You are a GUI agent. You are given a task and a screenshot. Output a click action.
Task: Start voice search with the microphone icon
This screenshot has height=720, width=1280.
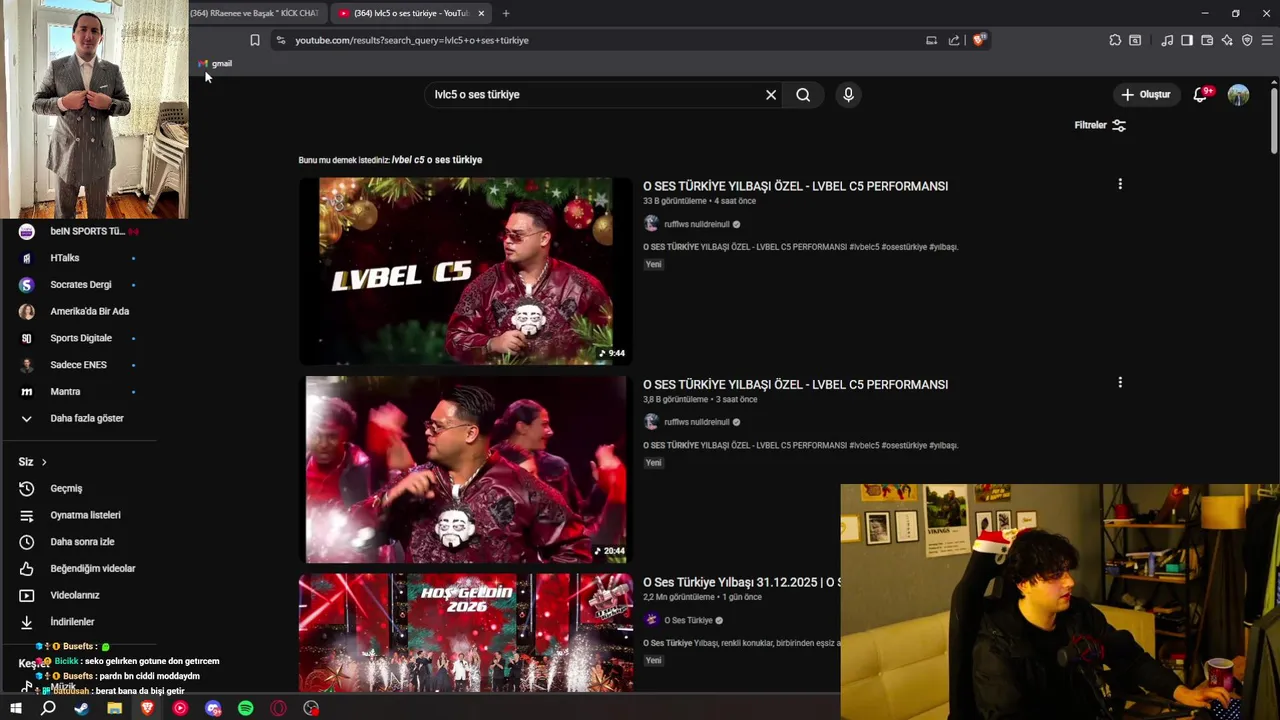click(848, 95)
